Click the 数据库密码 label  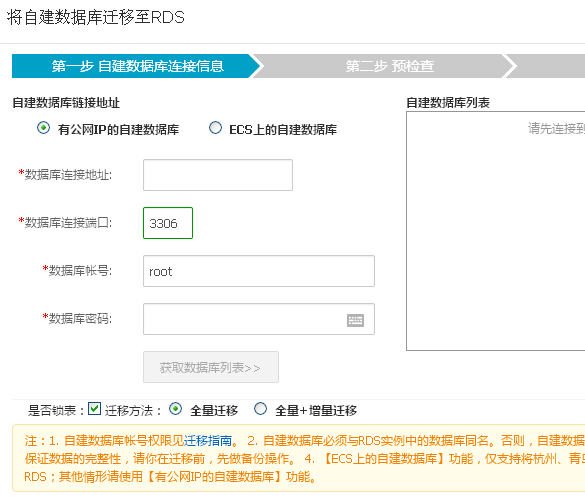77,319
